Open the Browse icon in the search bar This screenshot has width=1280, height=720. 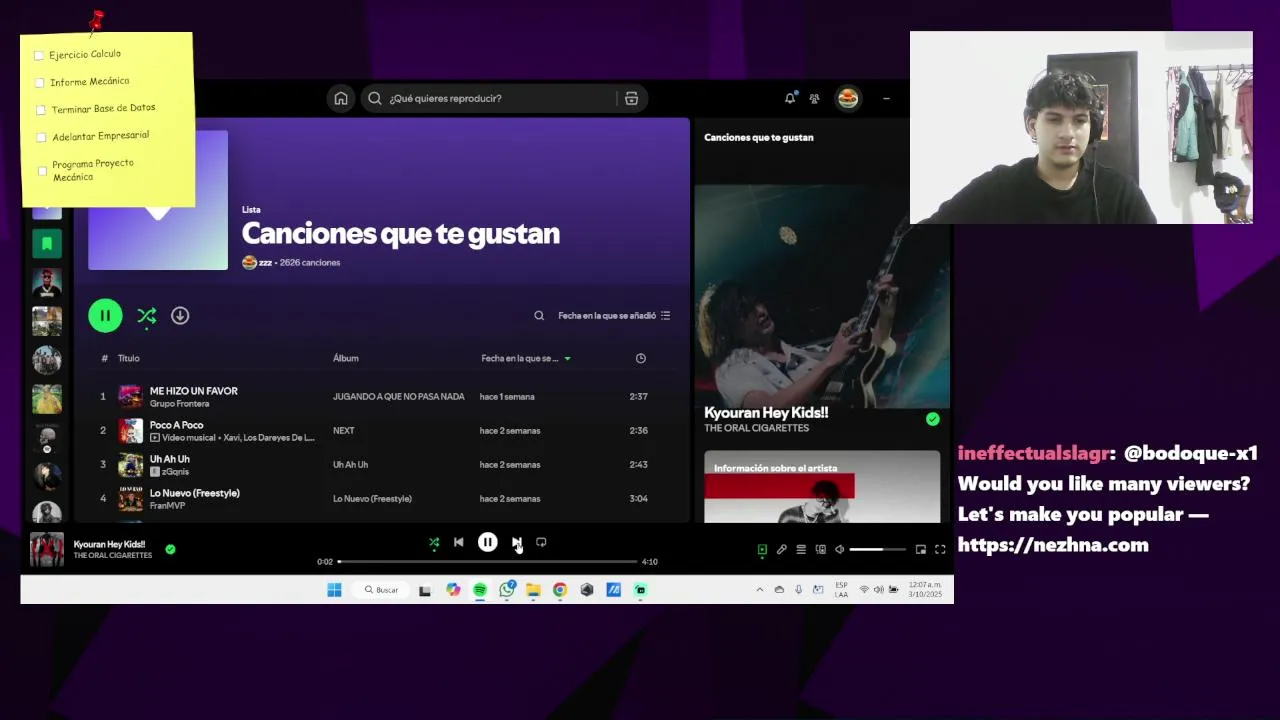click(631, 98)
